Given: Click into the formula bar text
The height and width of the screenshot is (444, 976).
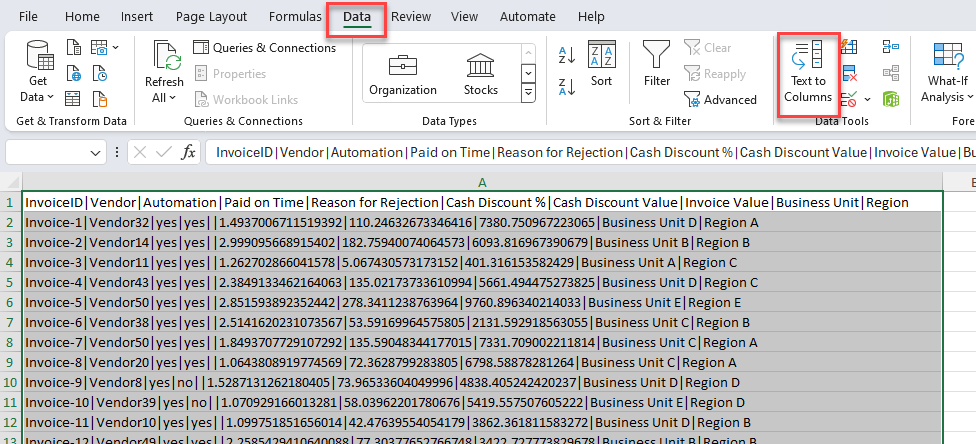Looking at the screenshot, I should 591,153.
